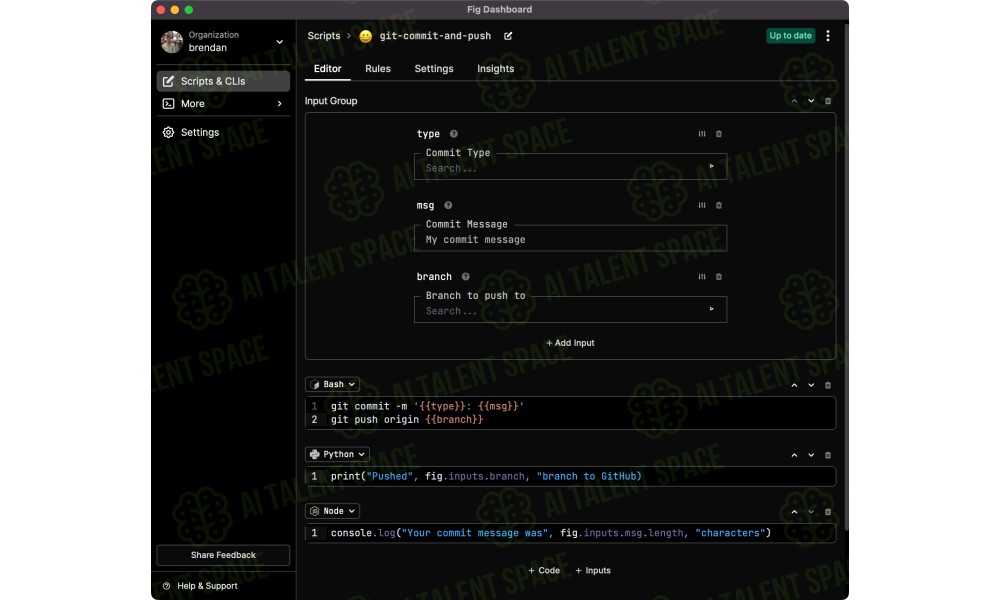Viewport: 1000px width, 600px height.
Task: Delete the Node code block
Action: pos(828,512)
